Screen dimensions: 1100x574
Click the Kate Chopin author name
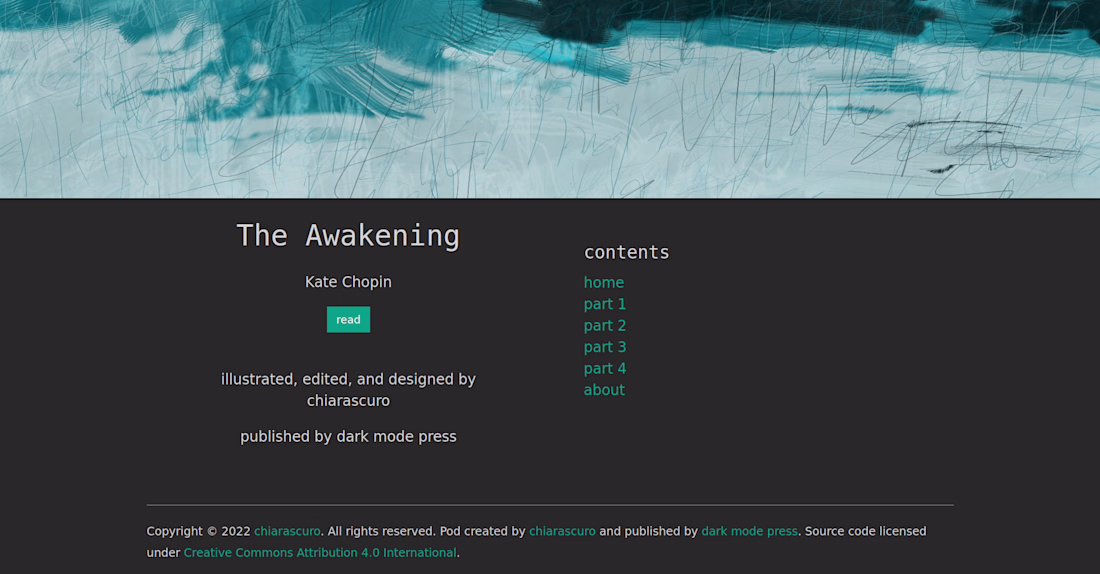(348, 282)
